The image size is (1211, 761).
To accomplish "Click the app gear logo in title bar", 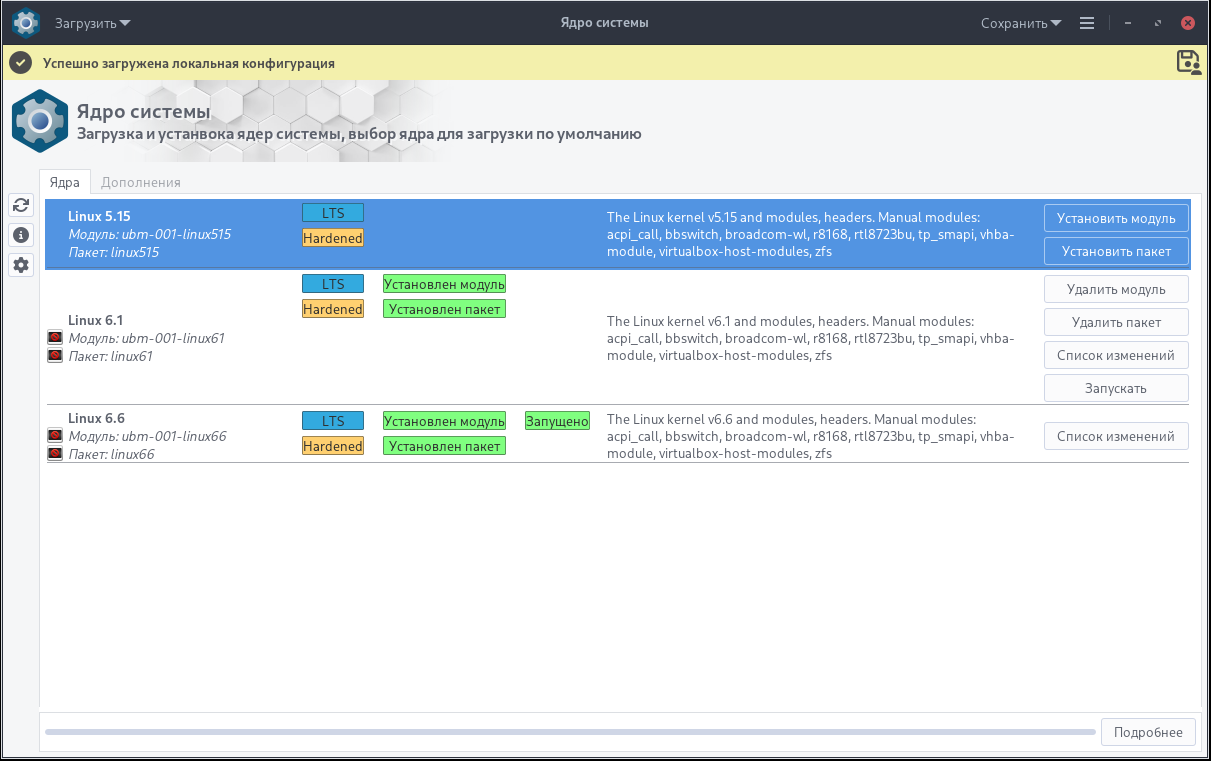I will tap(25, 22).
